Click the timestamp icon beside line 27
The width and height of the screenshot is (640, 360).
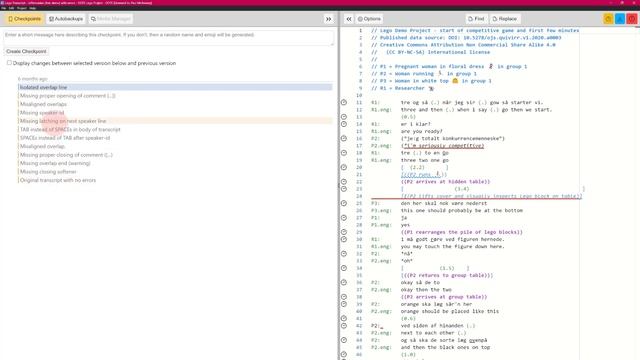tap(344, 218)
